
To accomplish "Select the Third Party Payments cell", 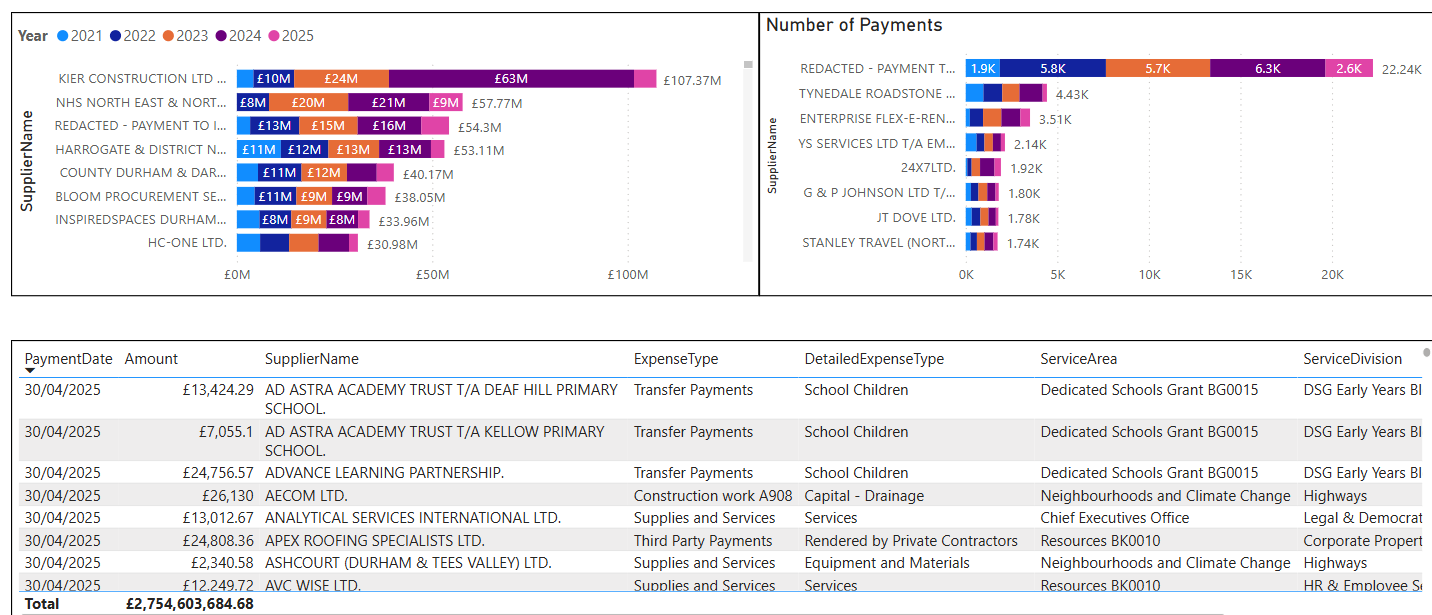I will point(703,540).
